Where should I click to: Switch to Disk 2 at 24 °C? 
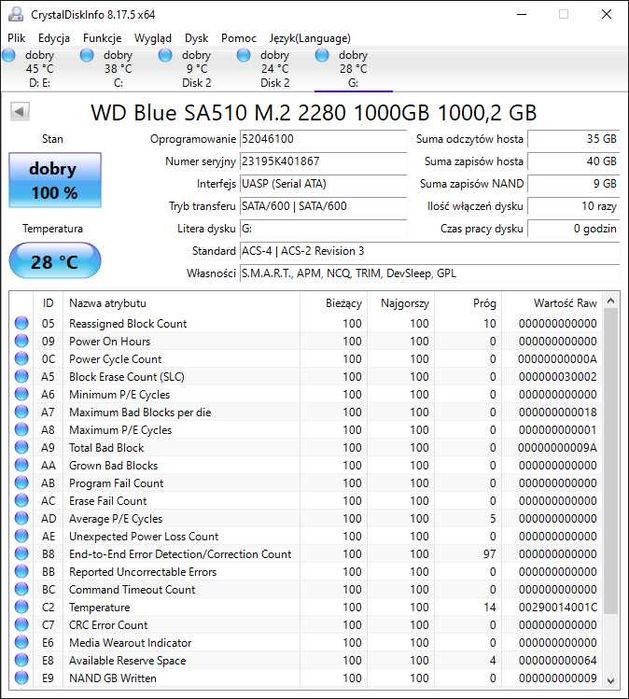click(275, 69)
